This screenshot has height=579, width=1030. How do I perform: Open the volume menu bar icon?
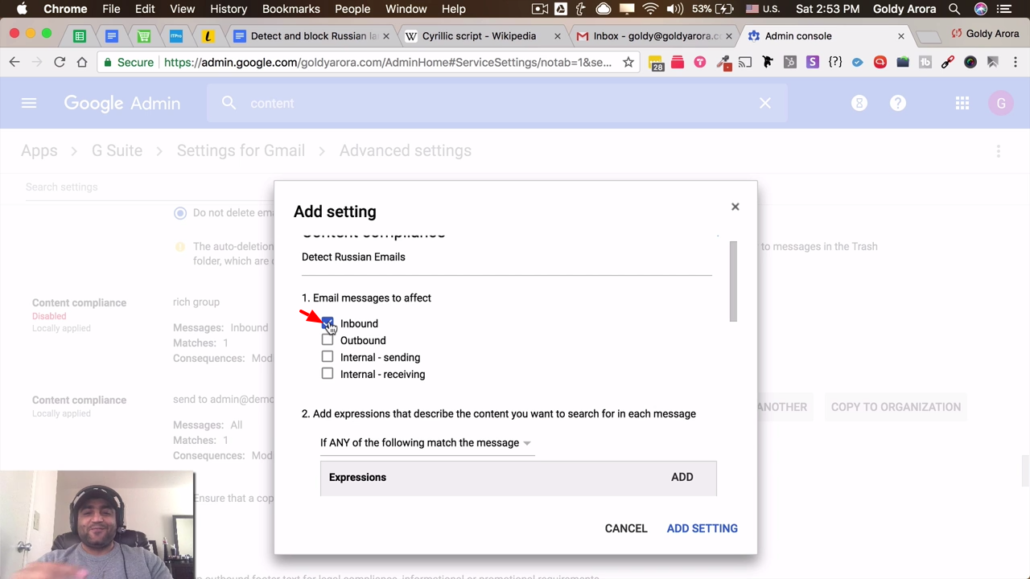675,9
